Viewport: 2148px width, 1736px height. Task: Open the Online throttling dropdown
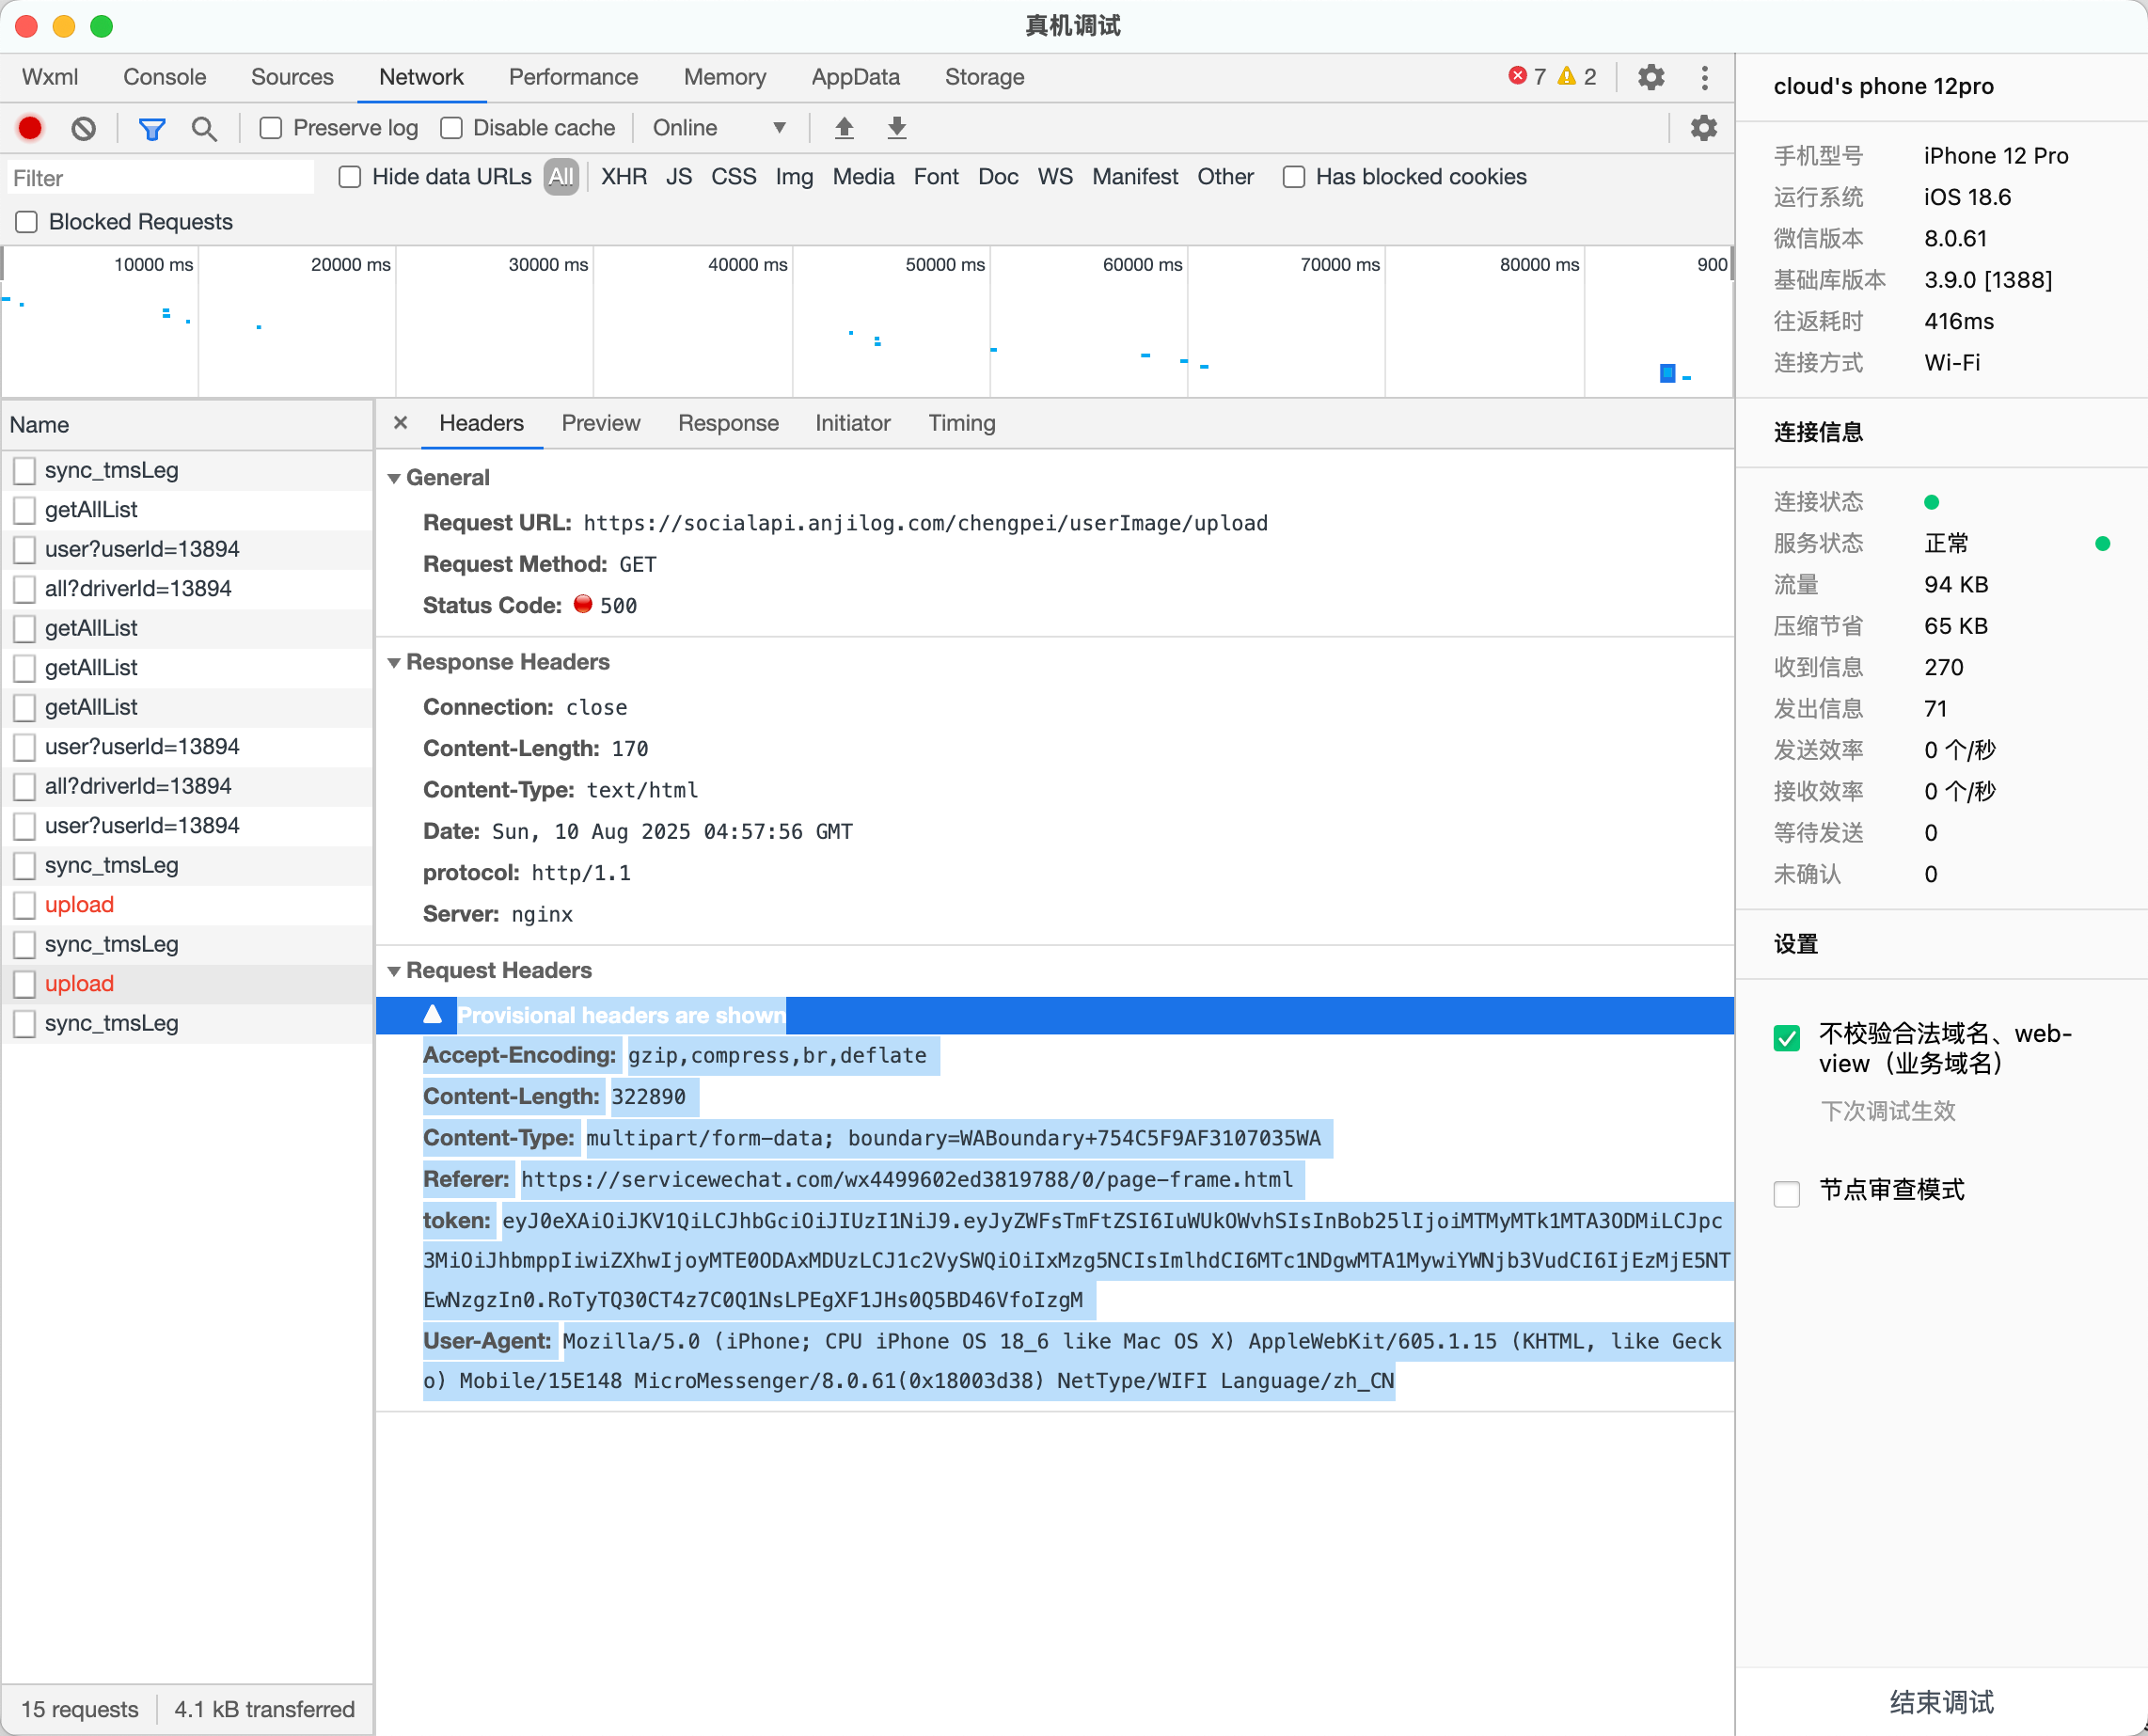tap(719, 128)
